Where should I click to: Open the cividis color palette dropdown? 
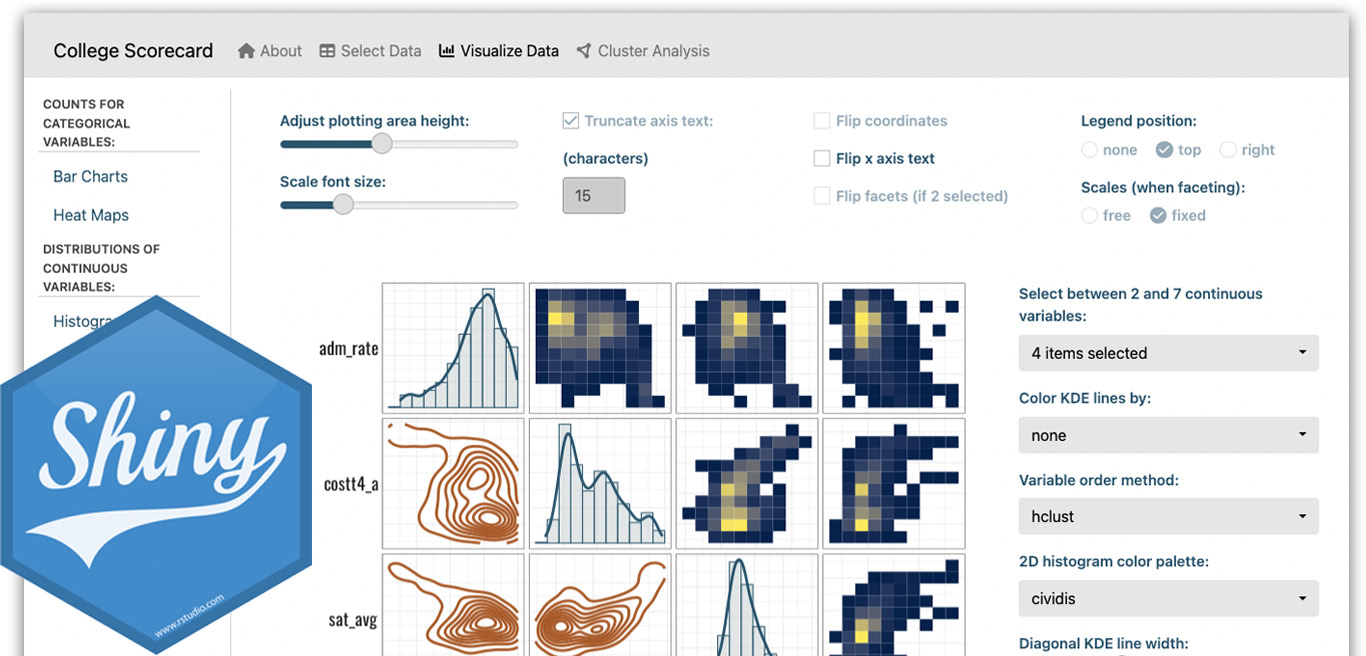pyautogui.click(x=1168, y=599)
